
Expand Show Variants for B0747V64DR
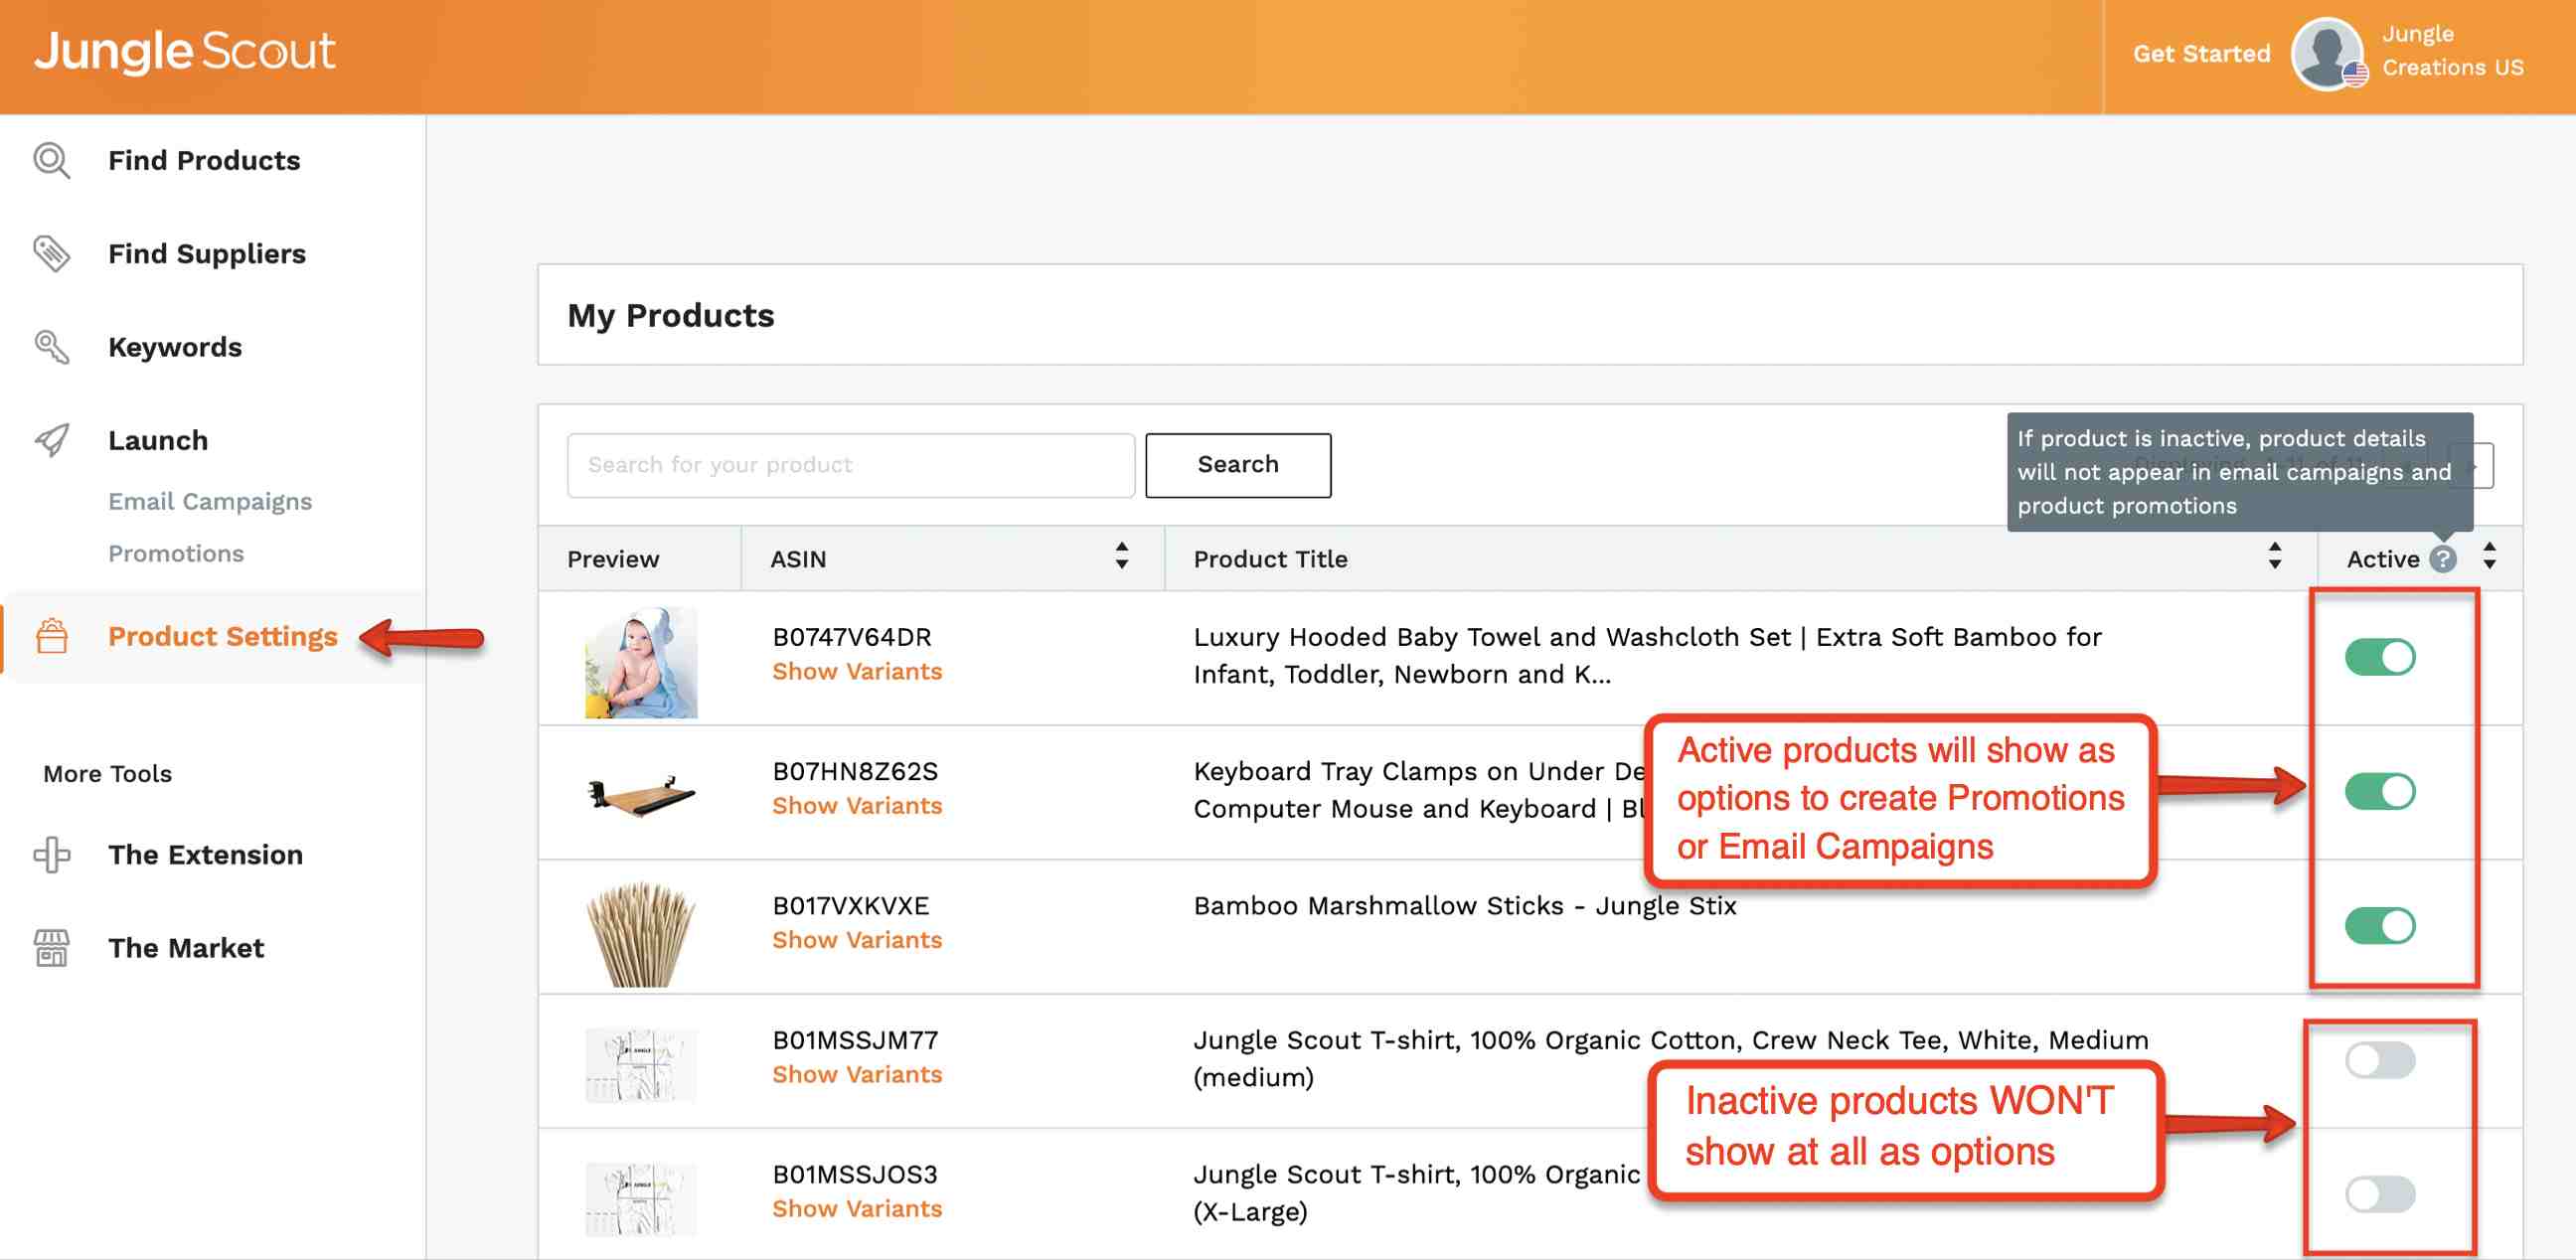pos(857,672)
